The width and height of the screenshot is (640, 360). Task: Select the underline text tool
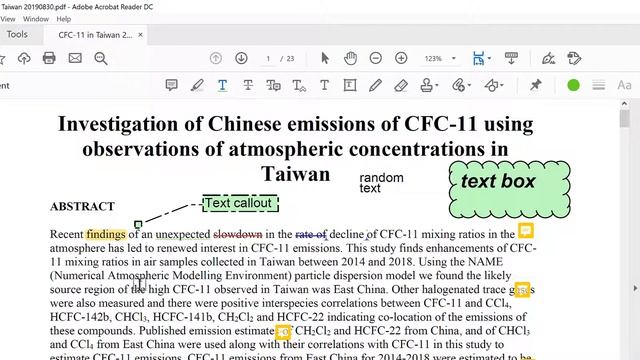point(222,85)
